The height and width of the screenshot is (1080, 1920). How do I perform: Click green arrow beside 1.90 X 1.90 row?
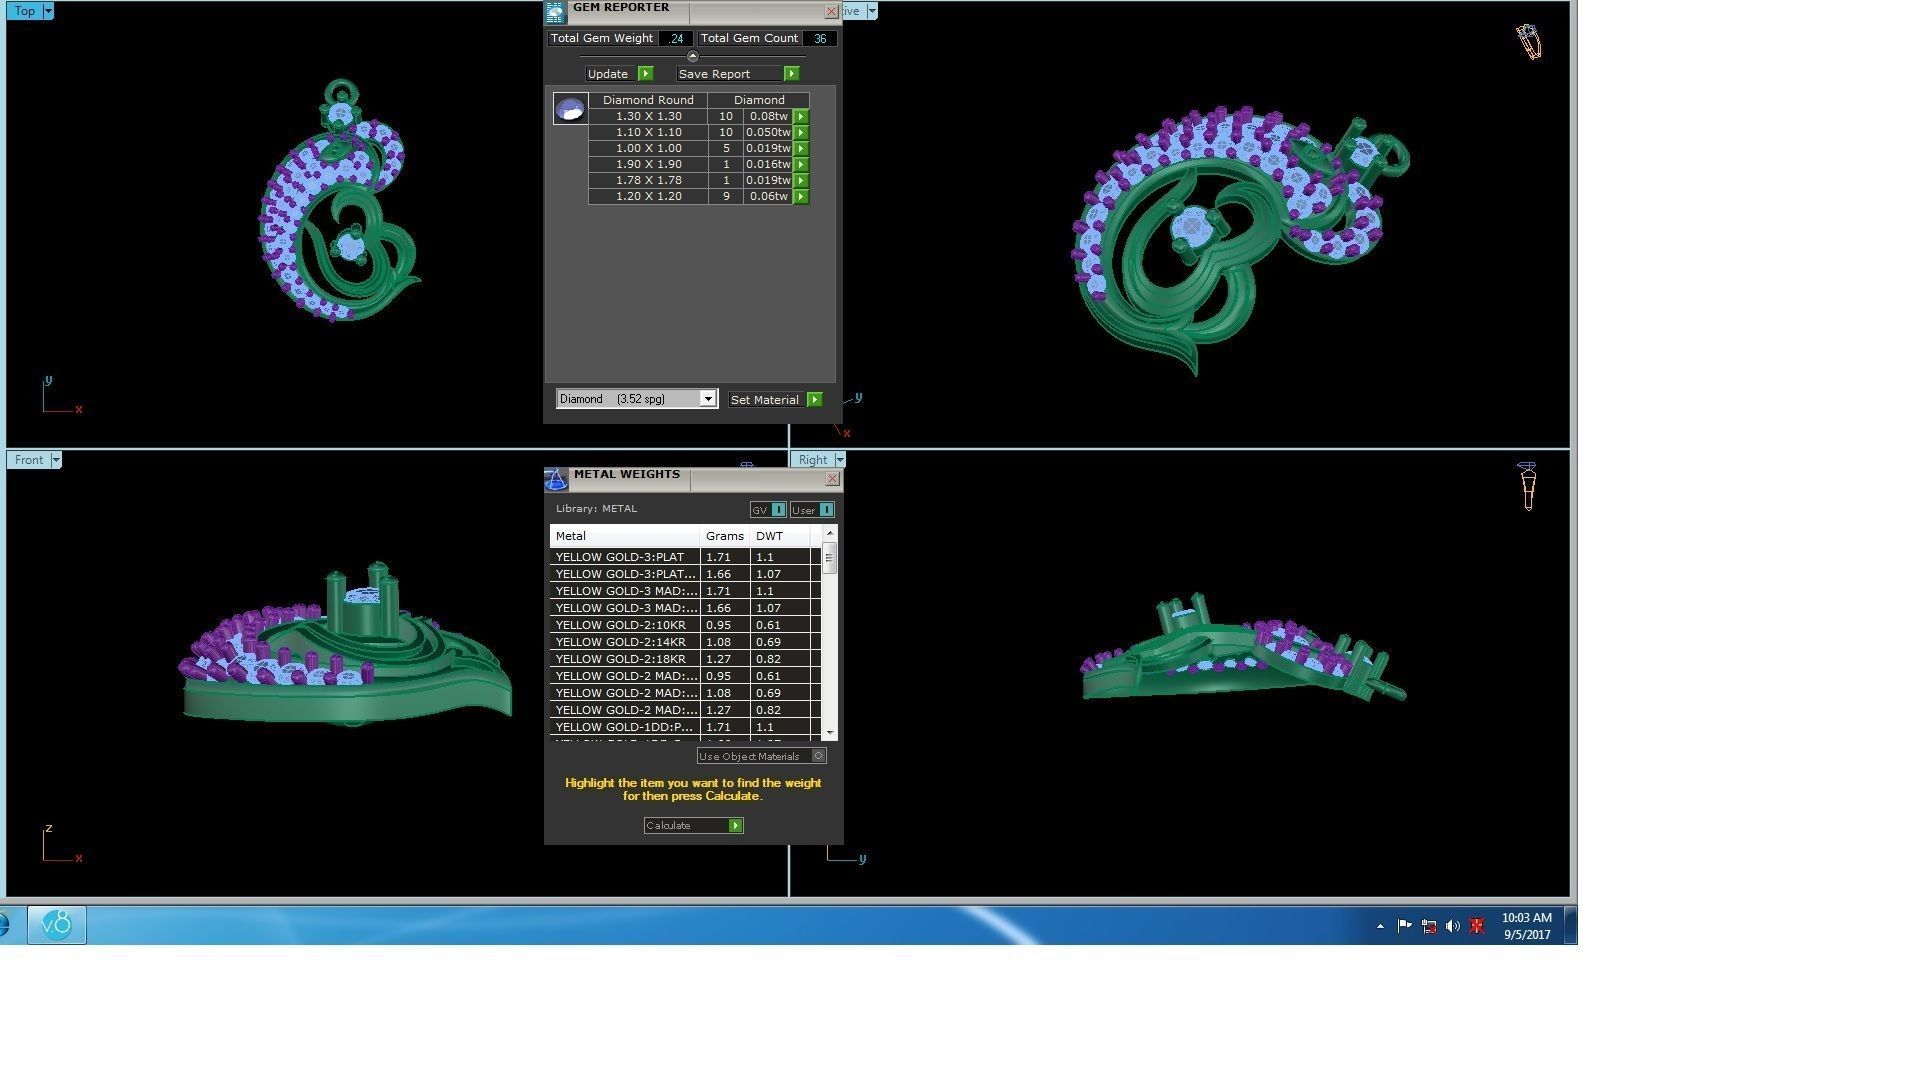[801, 165]
